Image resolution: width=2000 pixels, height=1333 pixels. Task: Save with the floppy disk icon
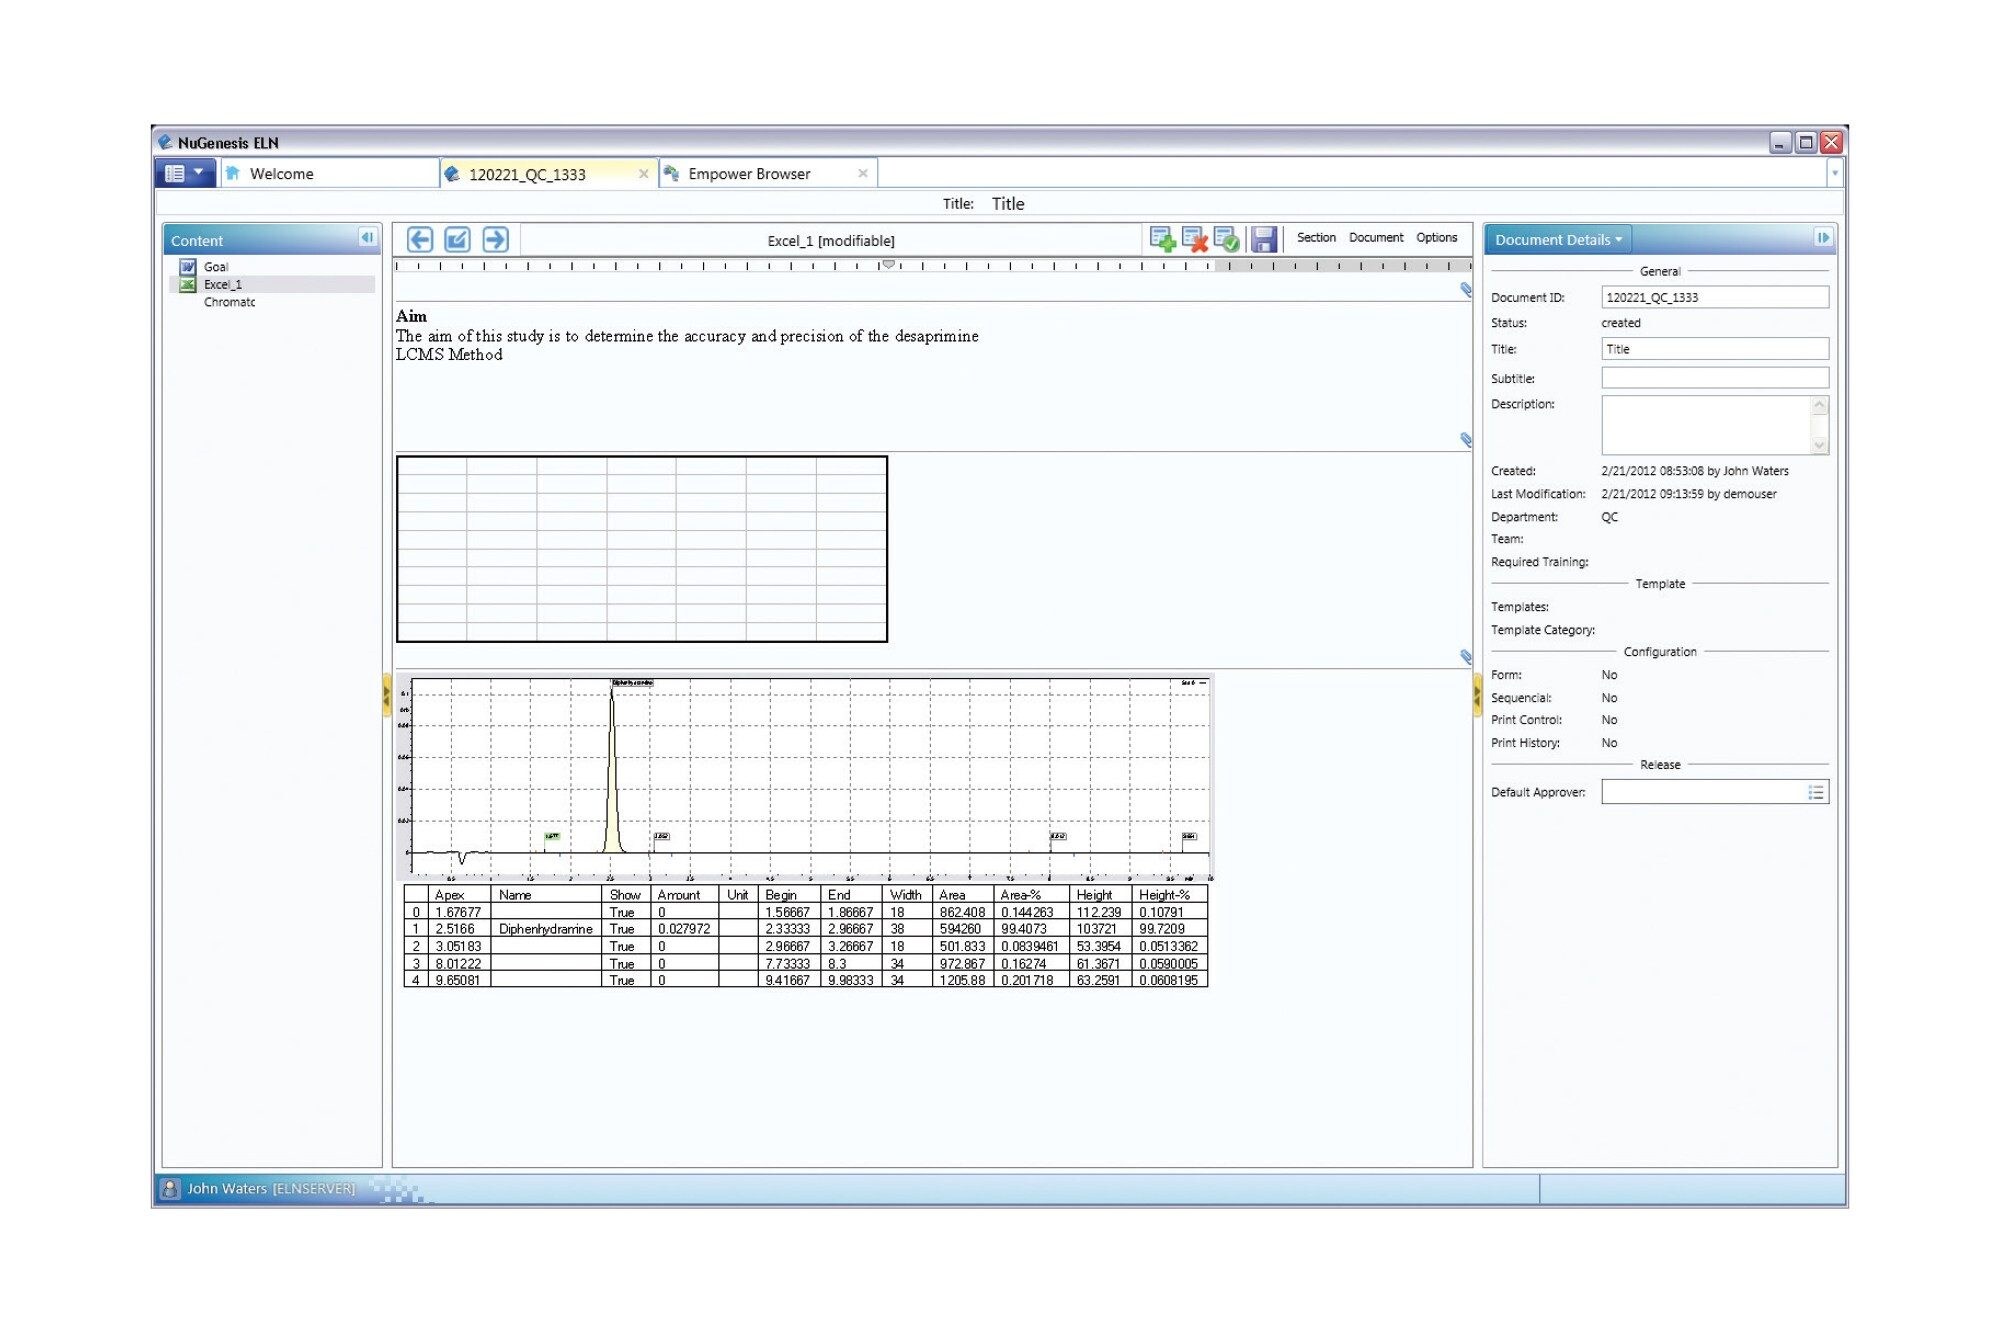coord(1263,239)
